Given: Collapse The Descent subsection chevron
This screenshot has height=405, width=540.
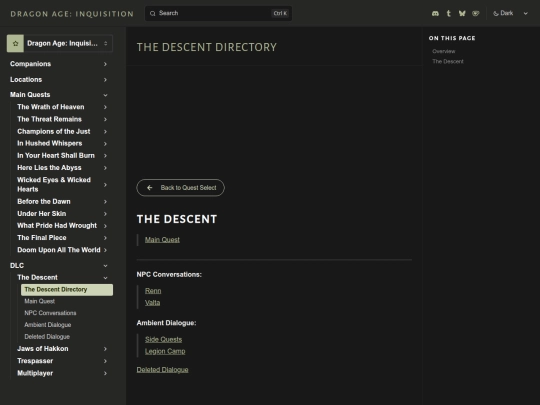Looking at the screenshot, I should 105,278.
